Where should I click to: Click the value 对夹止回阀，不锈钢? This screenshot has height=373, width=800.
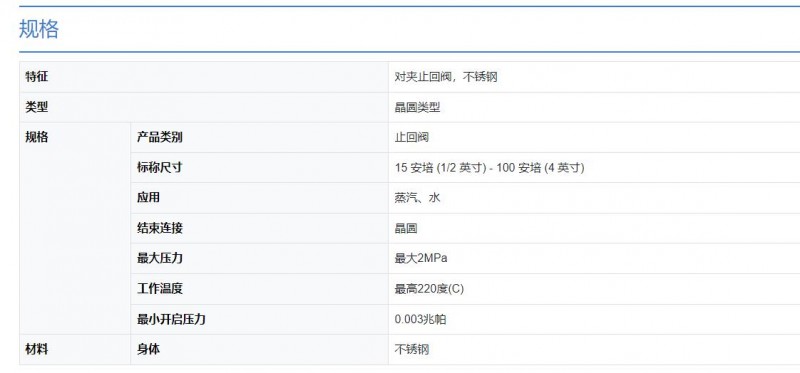445,77
